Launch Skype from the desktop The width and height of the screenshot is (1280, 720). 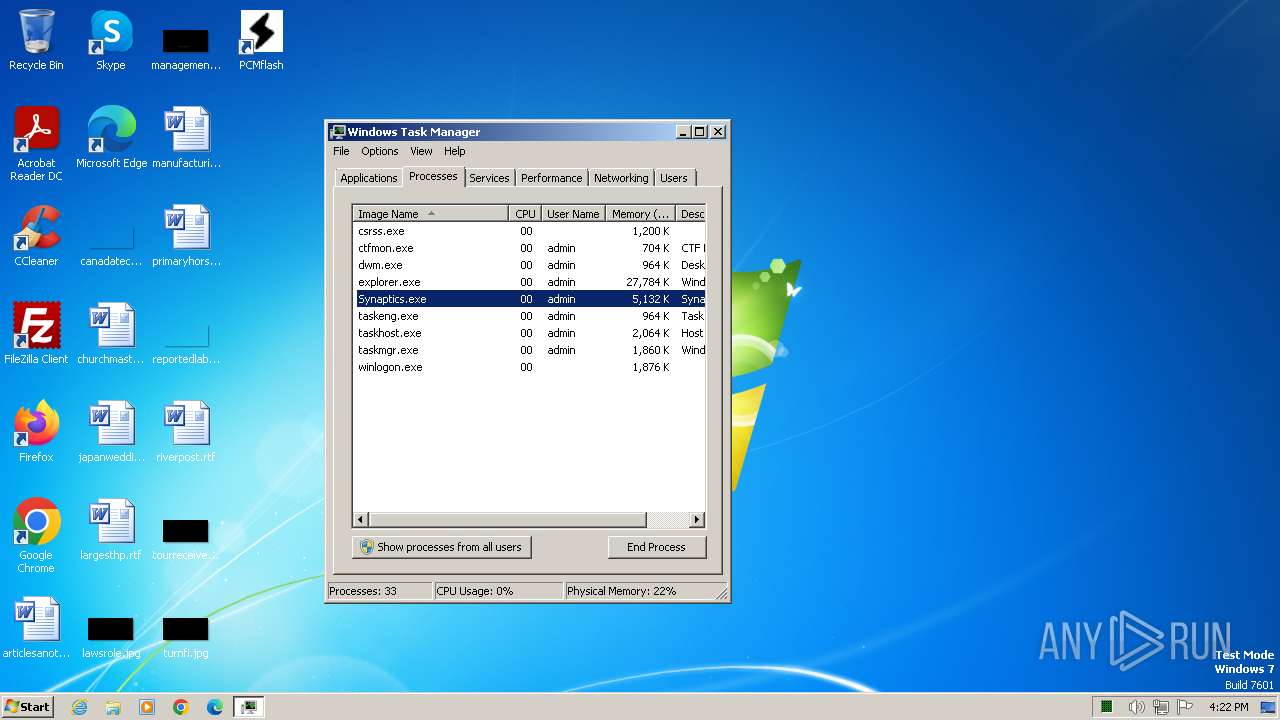click(x=110, y=41)
